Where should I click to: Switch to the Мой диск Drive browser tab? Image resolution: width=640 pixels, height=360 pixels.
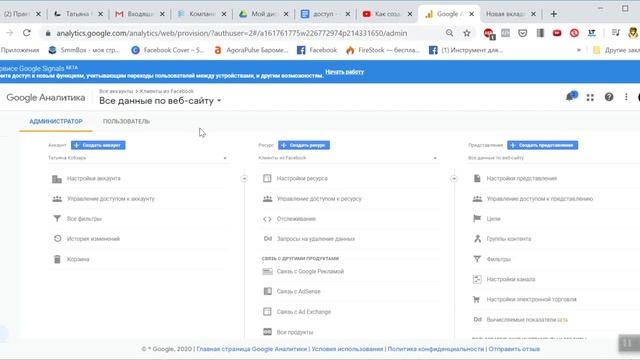pos(263,14)
